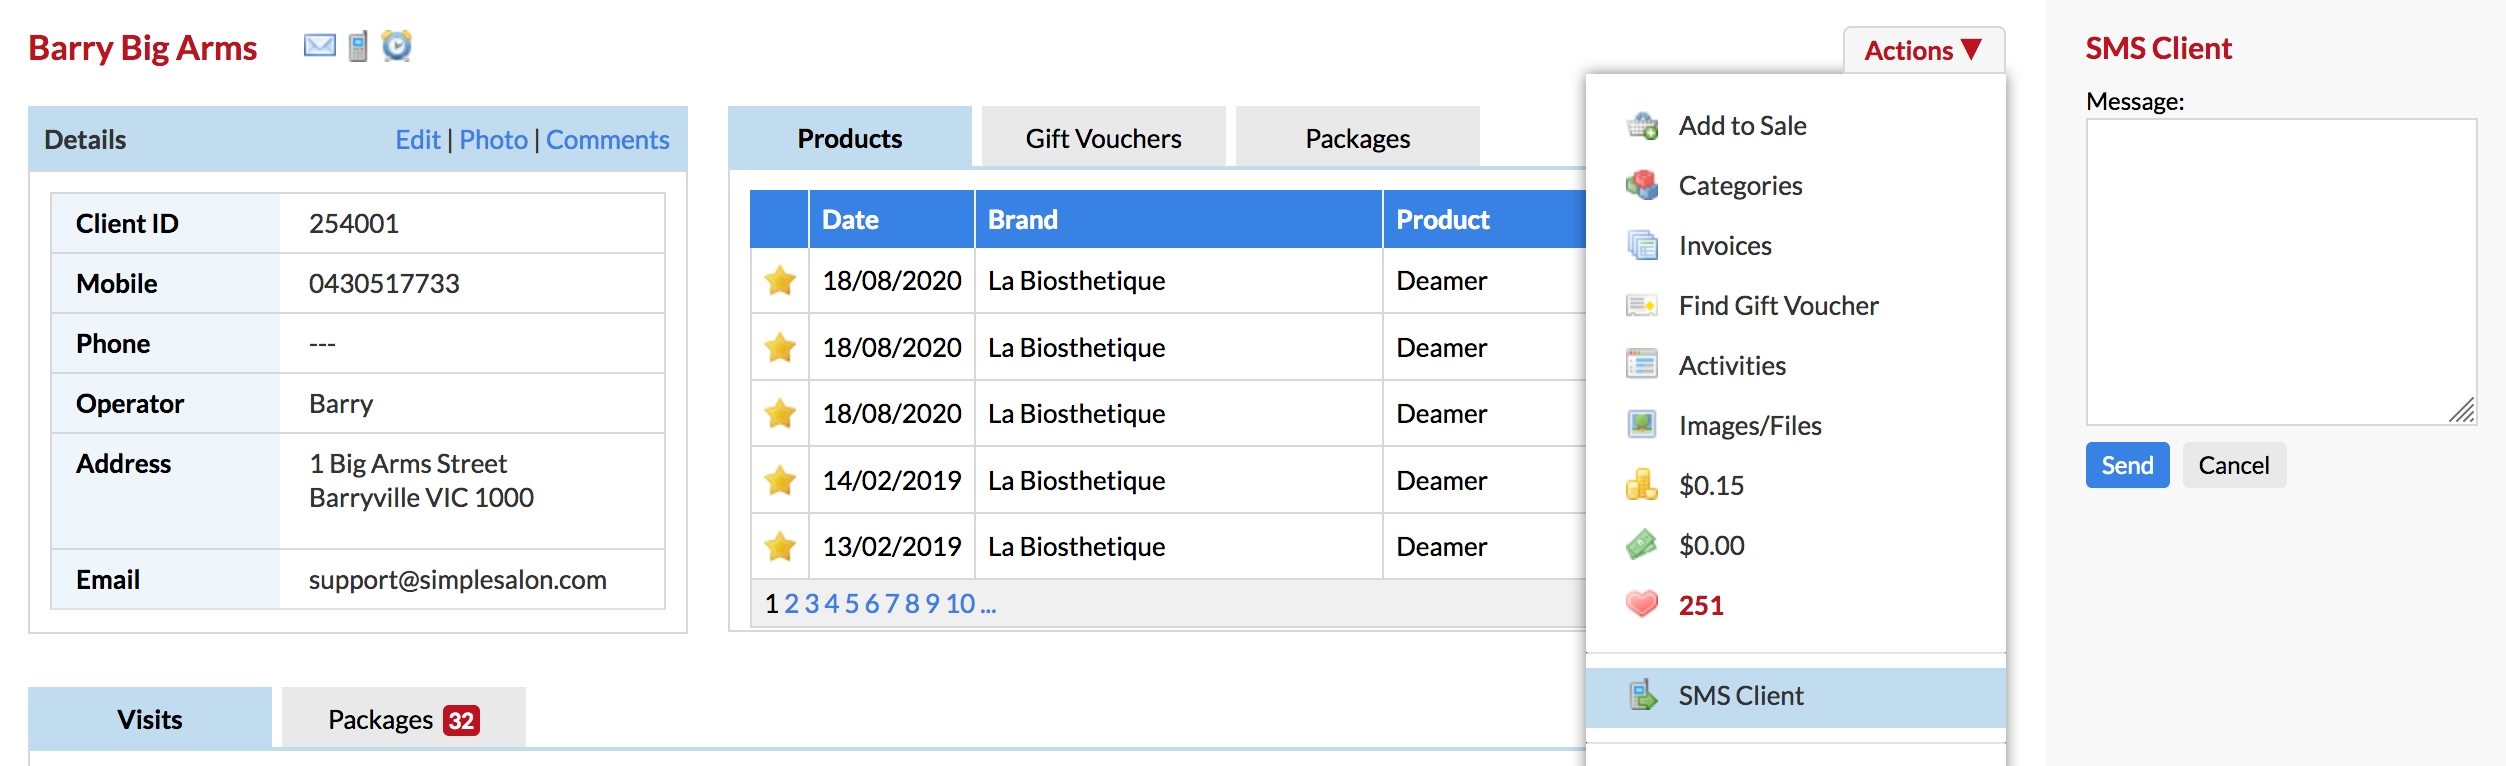Send the SMS message
Image resolution: width=2506 pixels, height=766 pixels.
2127,465
